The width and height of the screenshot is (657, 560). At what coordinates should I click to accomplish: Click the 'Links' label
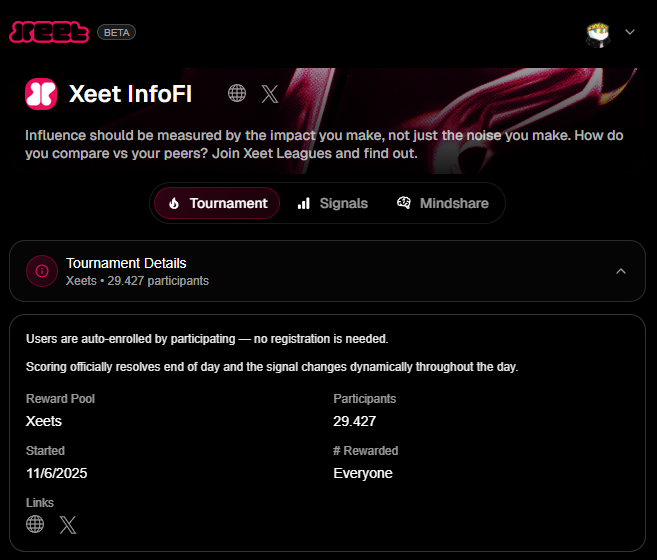[40, 503]
